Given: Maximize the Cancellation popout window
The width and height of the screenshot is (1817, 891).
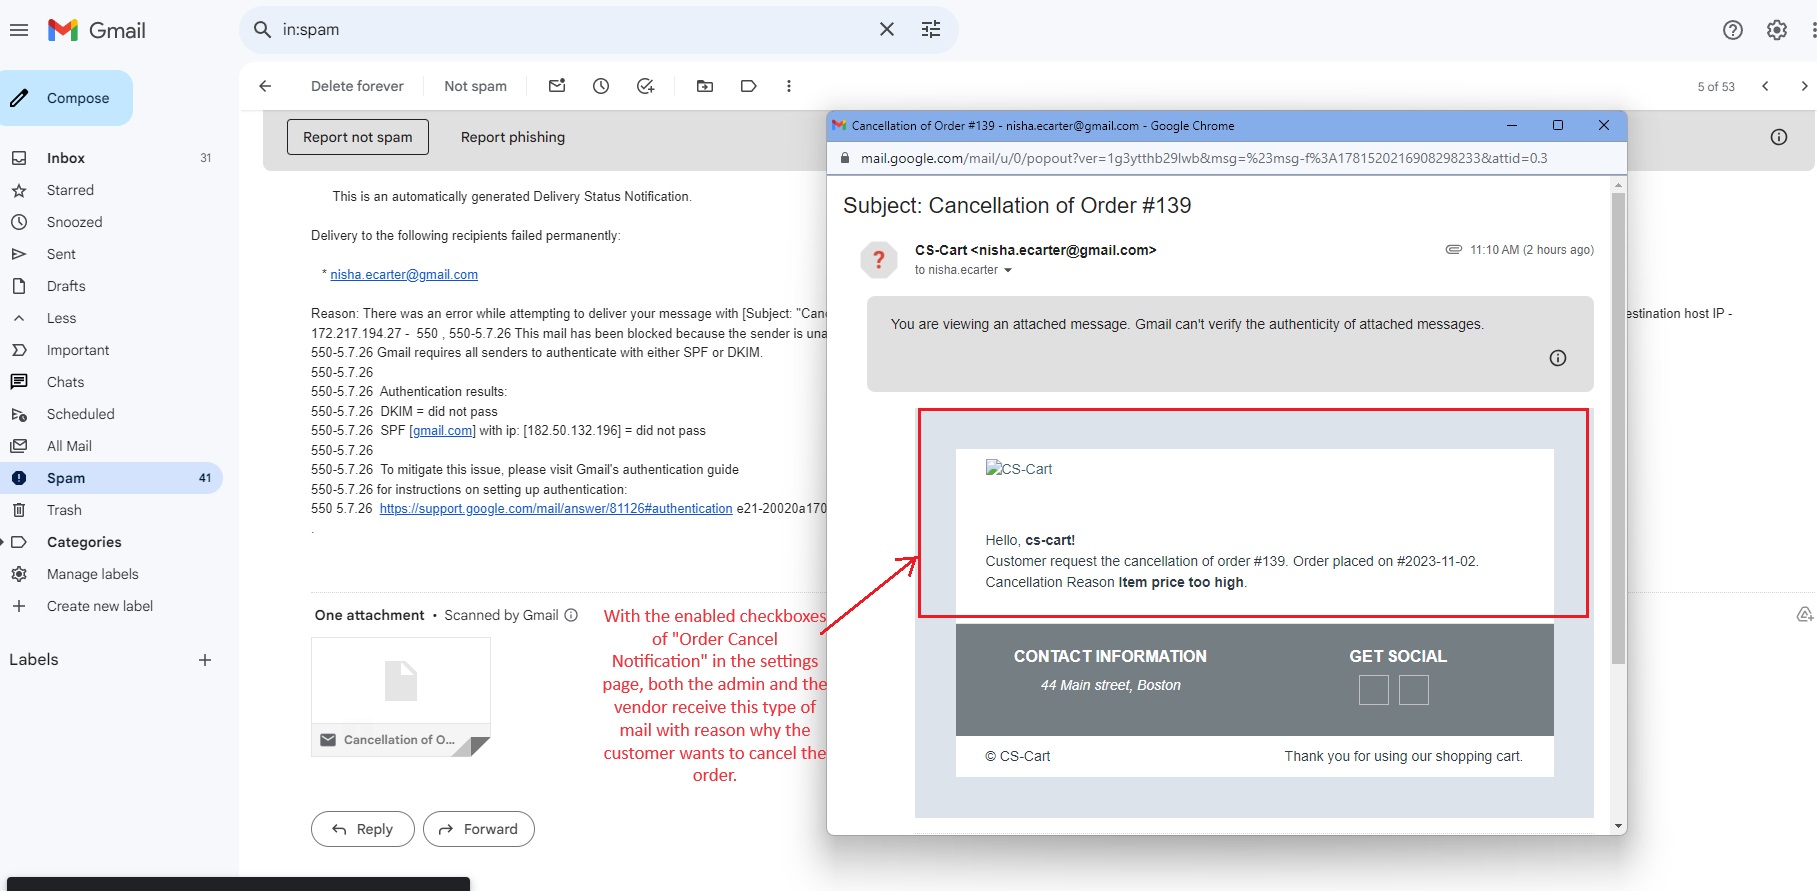Looking at the screenshot, I should pyautogui.click(x=1558, y=125).
